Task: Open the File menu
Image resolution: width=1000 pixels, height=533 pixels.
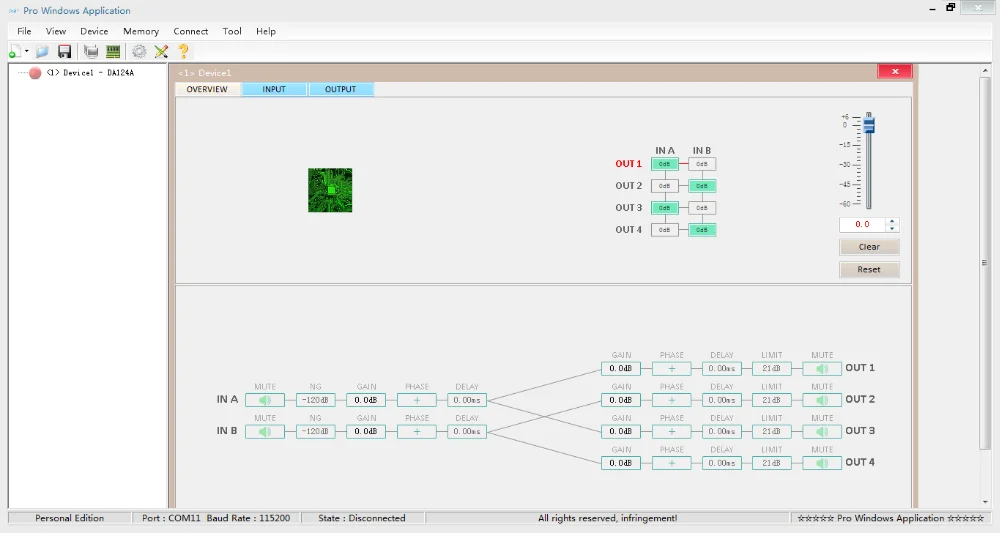Action: coord(24,31)
